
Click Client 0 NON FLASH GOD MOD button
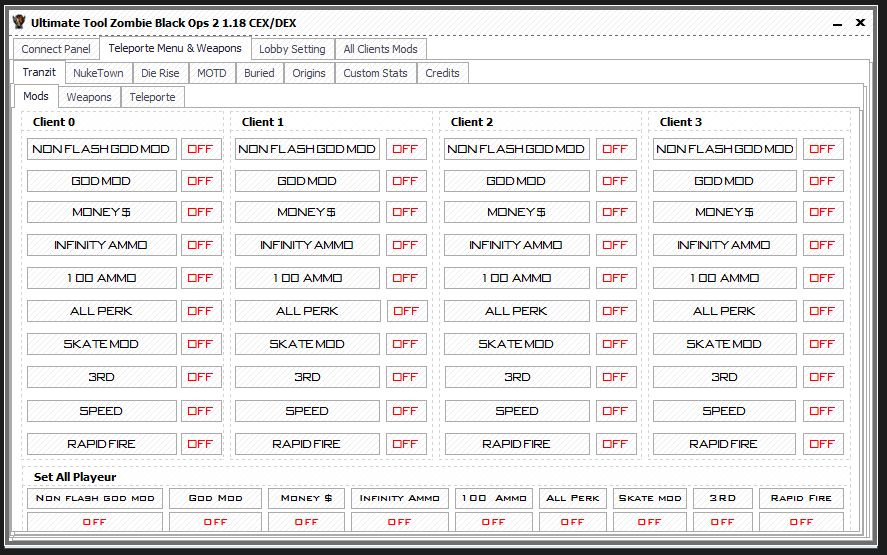(101, 149)
